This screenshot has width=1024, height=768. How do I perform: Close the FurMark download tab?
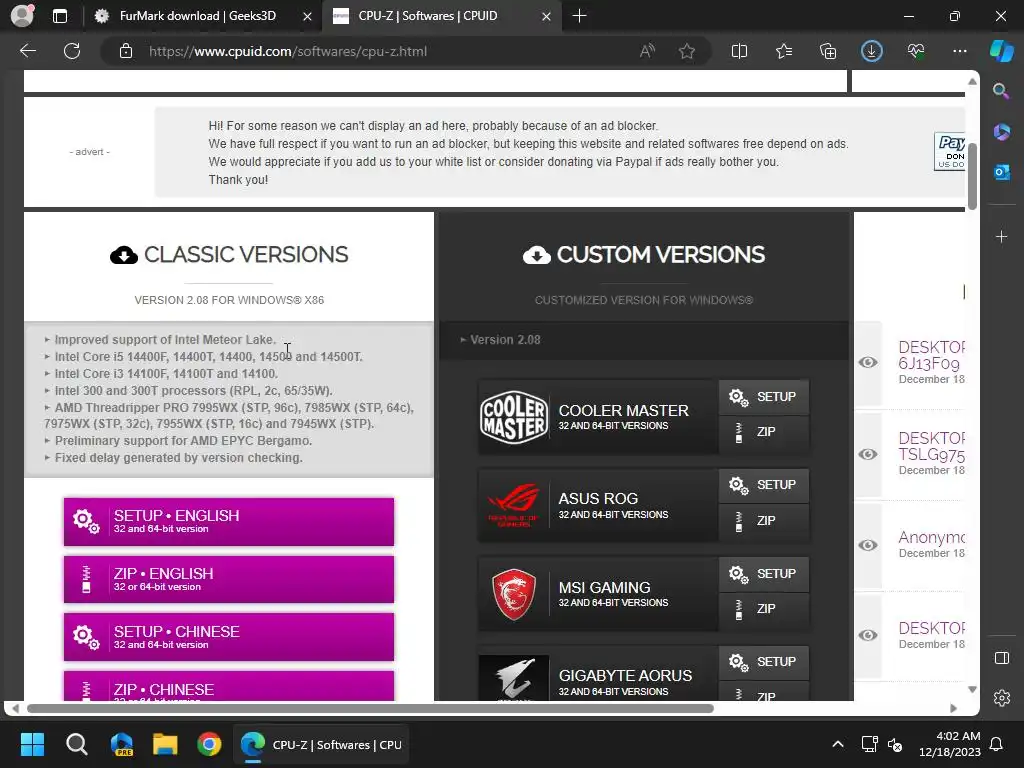pyautogui.click(x=307, y=16)
